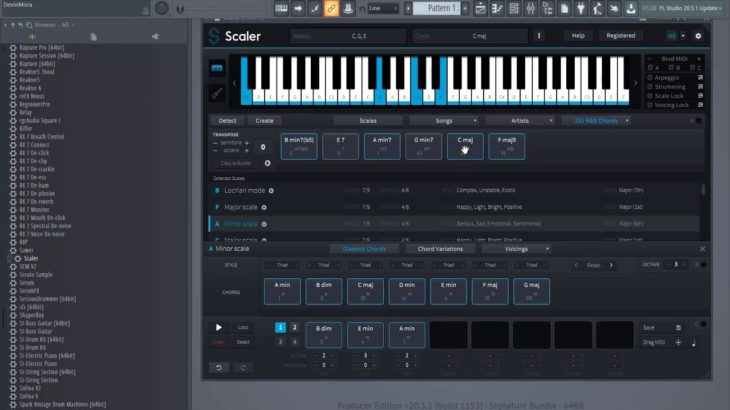Screen dimensions: 730x410
Task: Open the Scales menu
Action: [368, 121]
